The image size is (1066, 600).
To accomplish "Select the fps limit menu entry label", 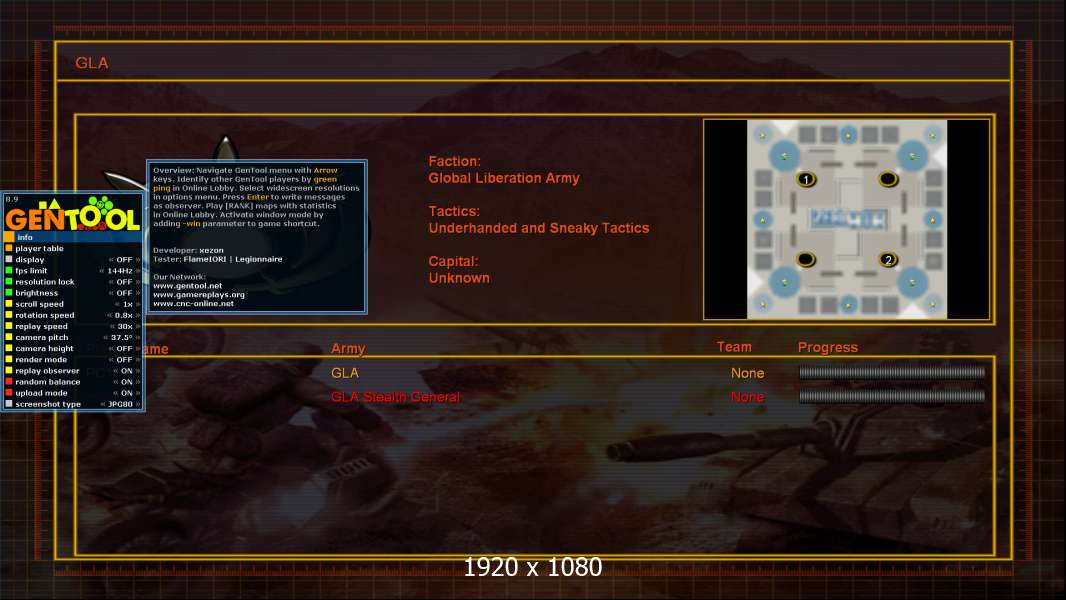I will point(31,270).
